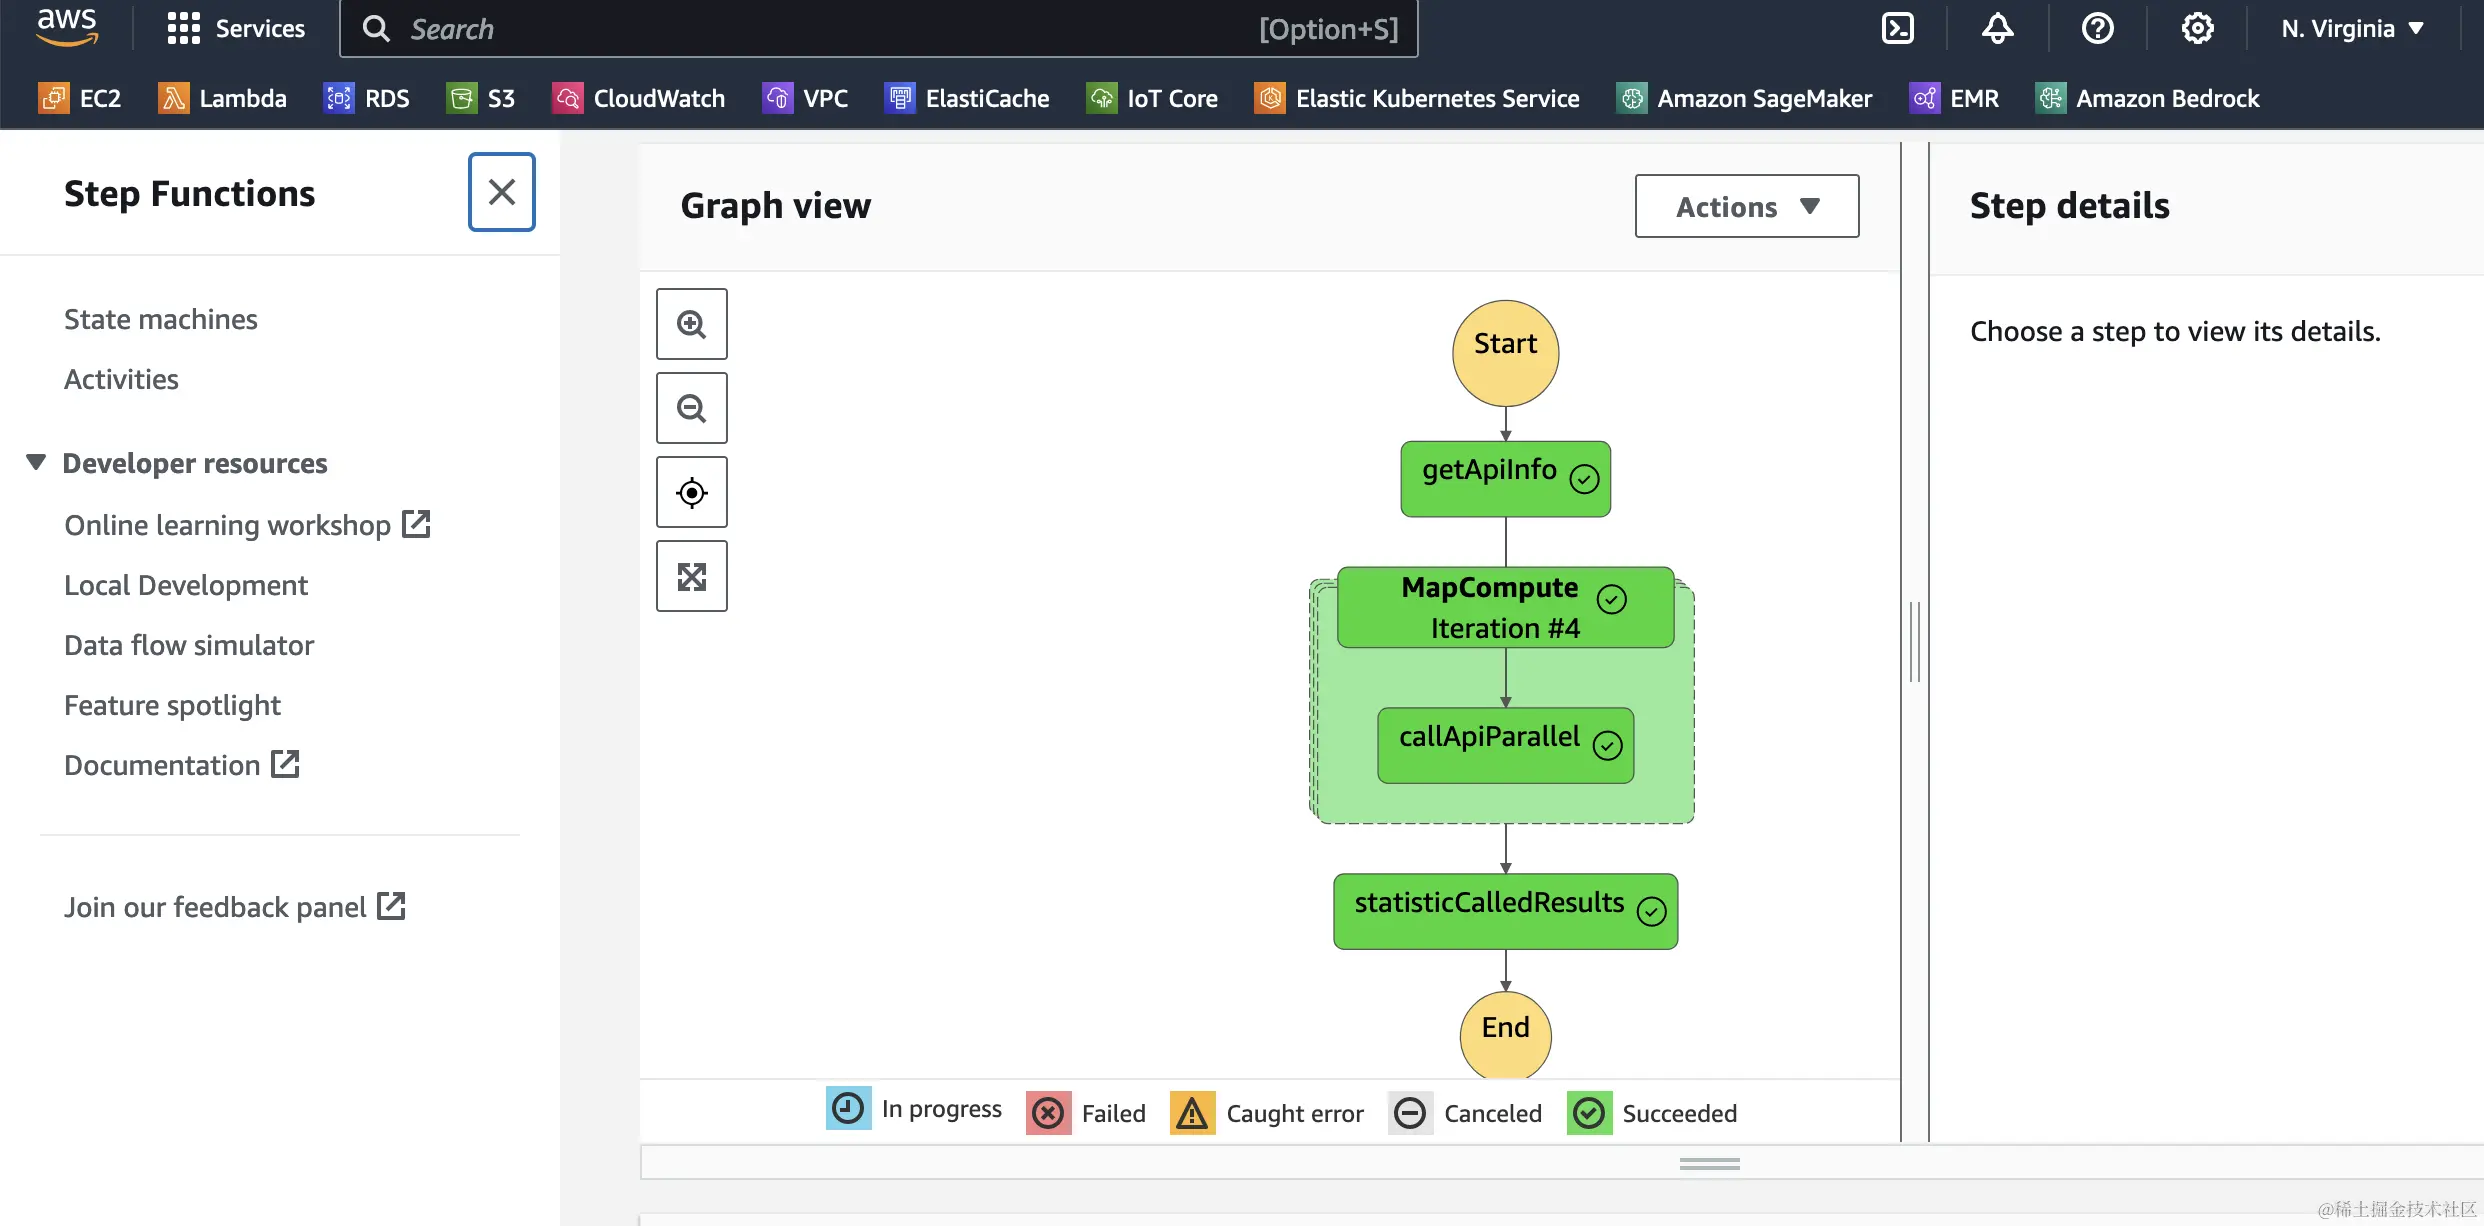Viewport: 2484px width, 1226px height.
Task: Go to Activities
Action: pyautogui.click(x=121, y=379)
